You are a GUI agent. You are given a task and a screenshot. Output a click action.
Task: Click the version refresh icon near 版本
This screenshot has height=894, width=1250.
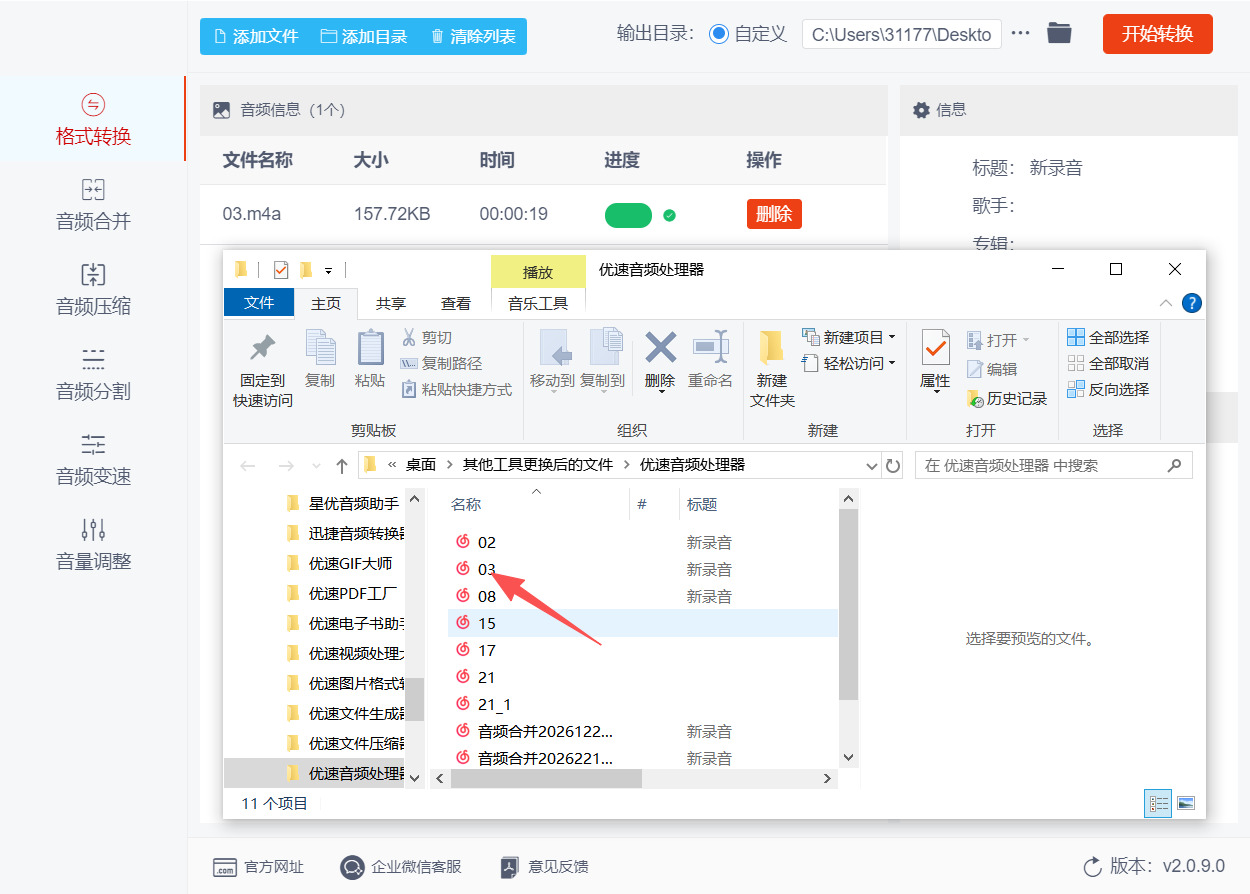coord(1093,867)
